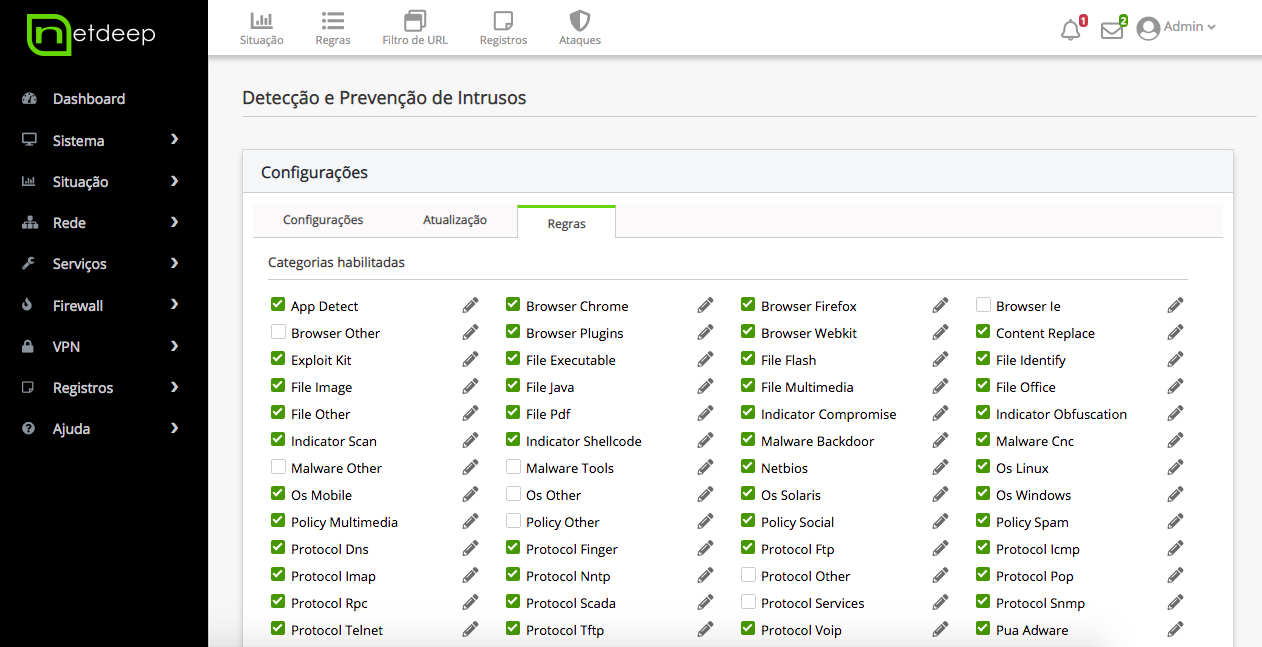Enable the Protocol Services checkbox
The width and height of the screenshot is (1262, 647).
[748, 602]
